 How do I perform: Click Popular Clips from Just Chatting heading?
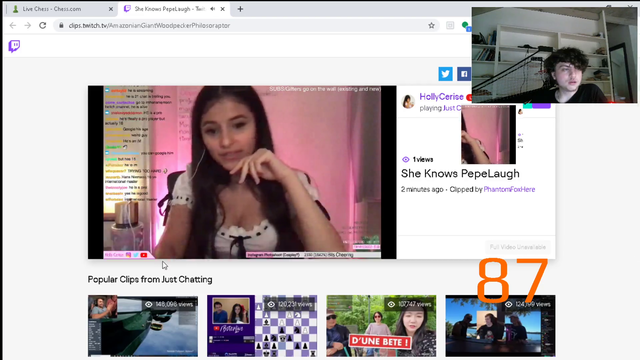click(150, 280)
